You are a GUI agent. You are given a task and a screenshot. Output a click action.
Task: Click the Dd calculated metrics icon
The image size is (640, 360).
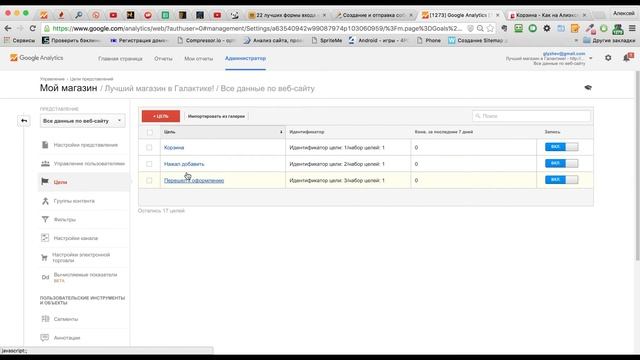pyautogui.click(x=45, y=278)
